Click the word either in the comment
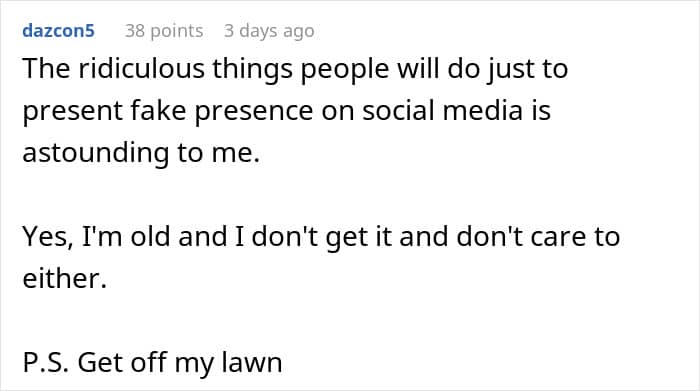The image size is (700, 391). [65, 279]
